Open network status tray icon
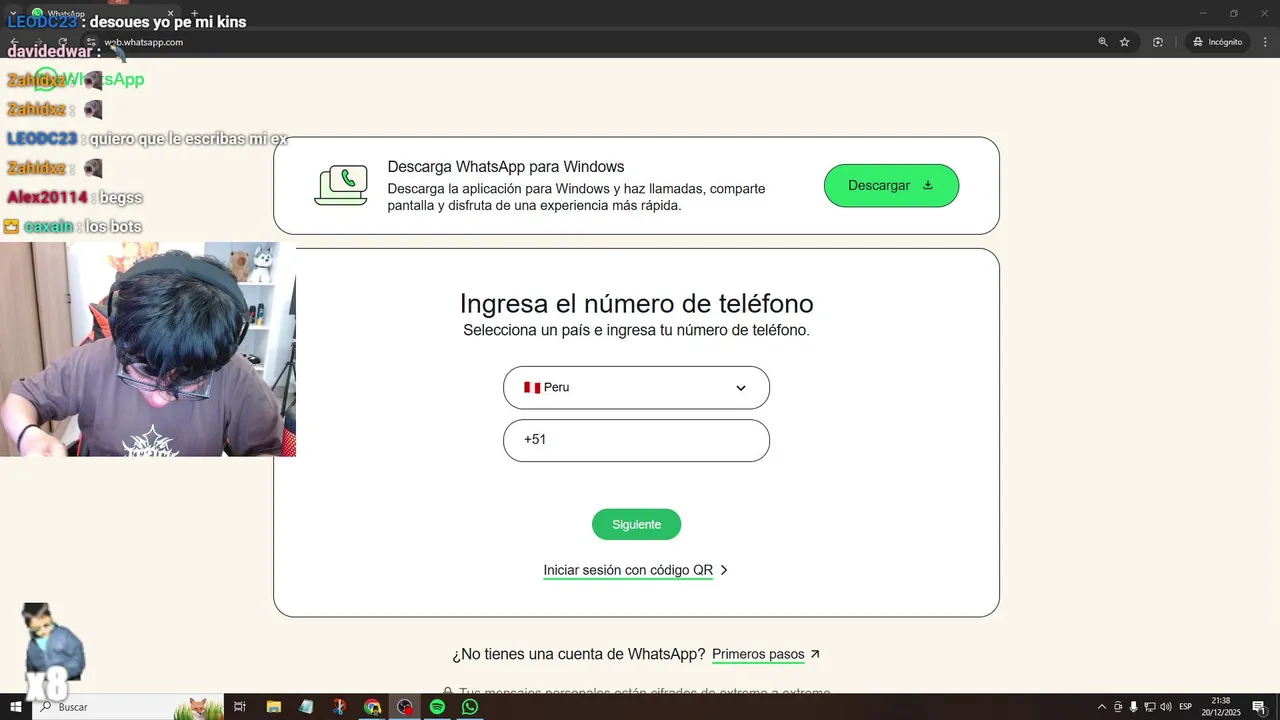Image resolution: width=1280 pixels, height=720 pixels. pos(1150,707)
